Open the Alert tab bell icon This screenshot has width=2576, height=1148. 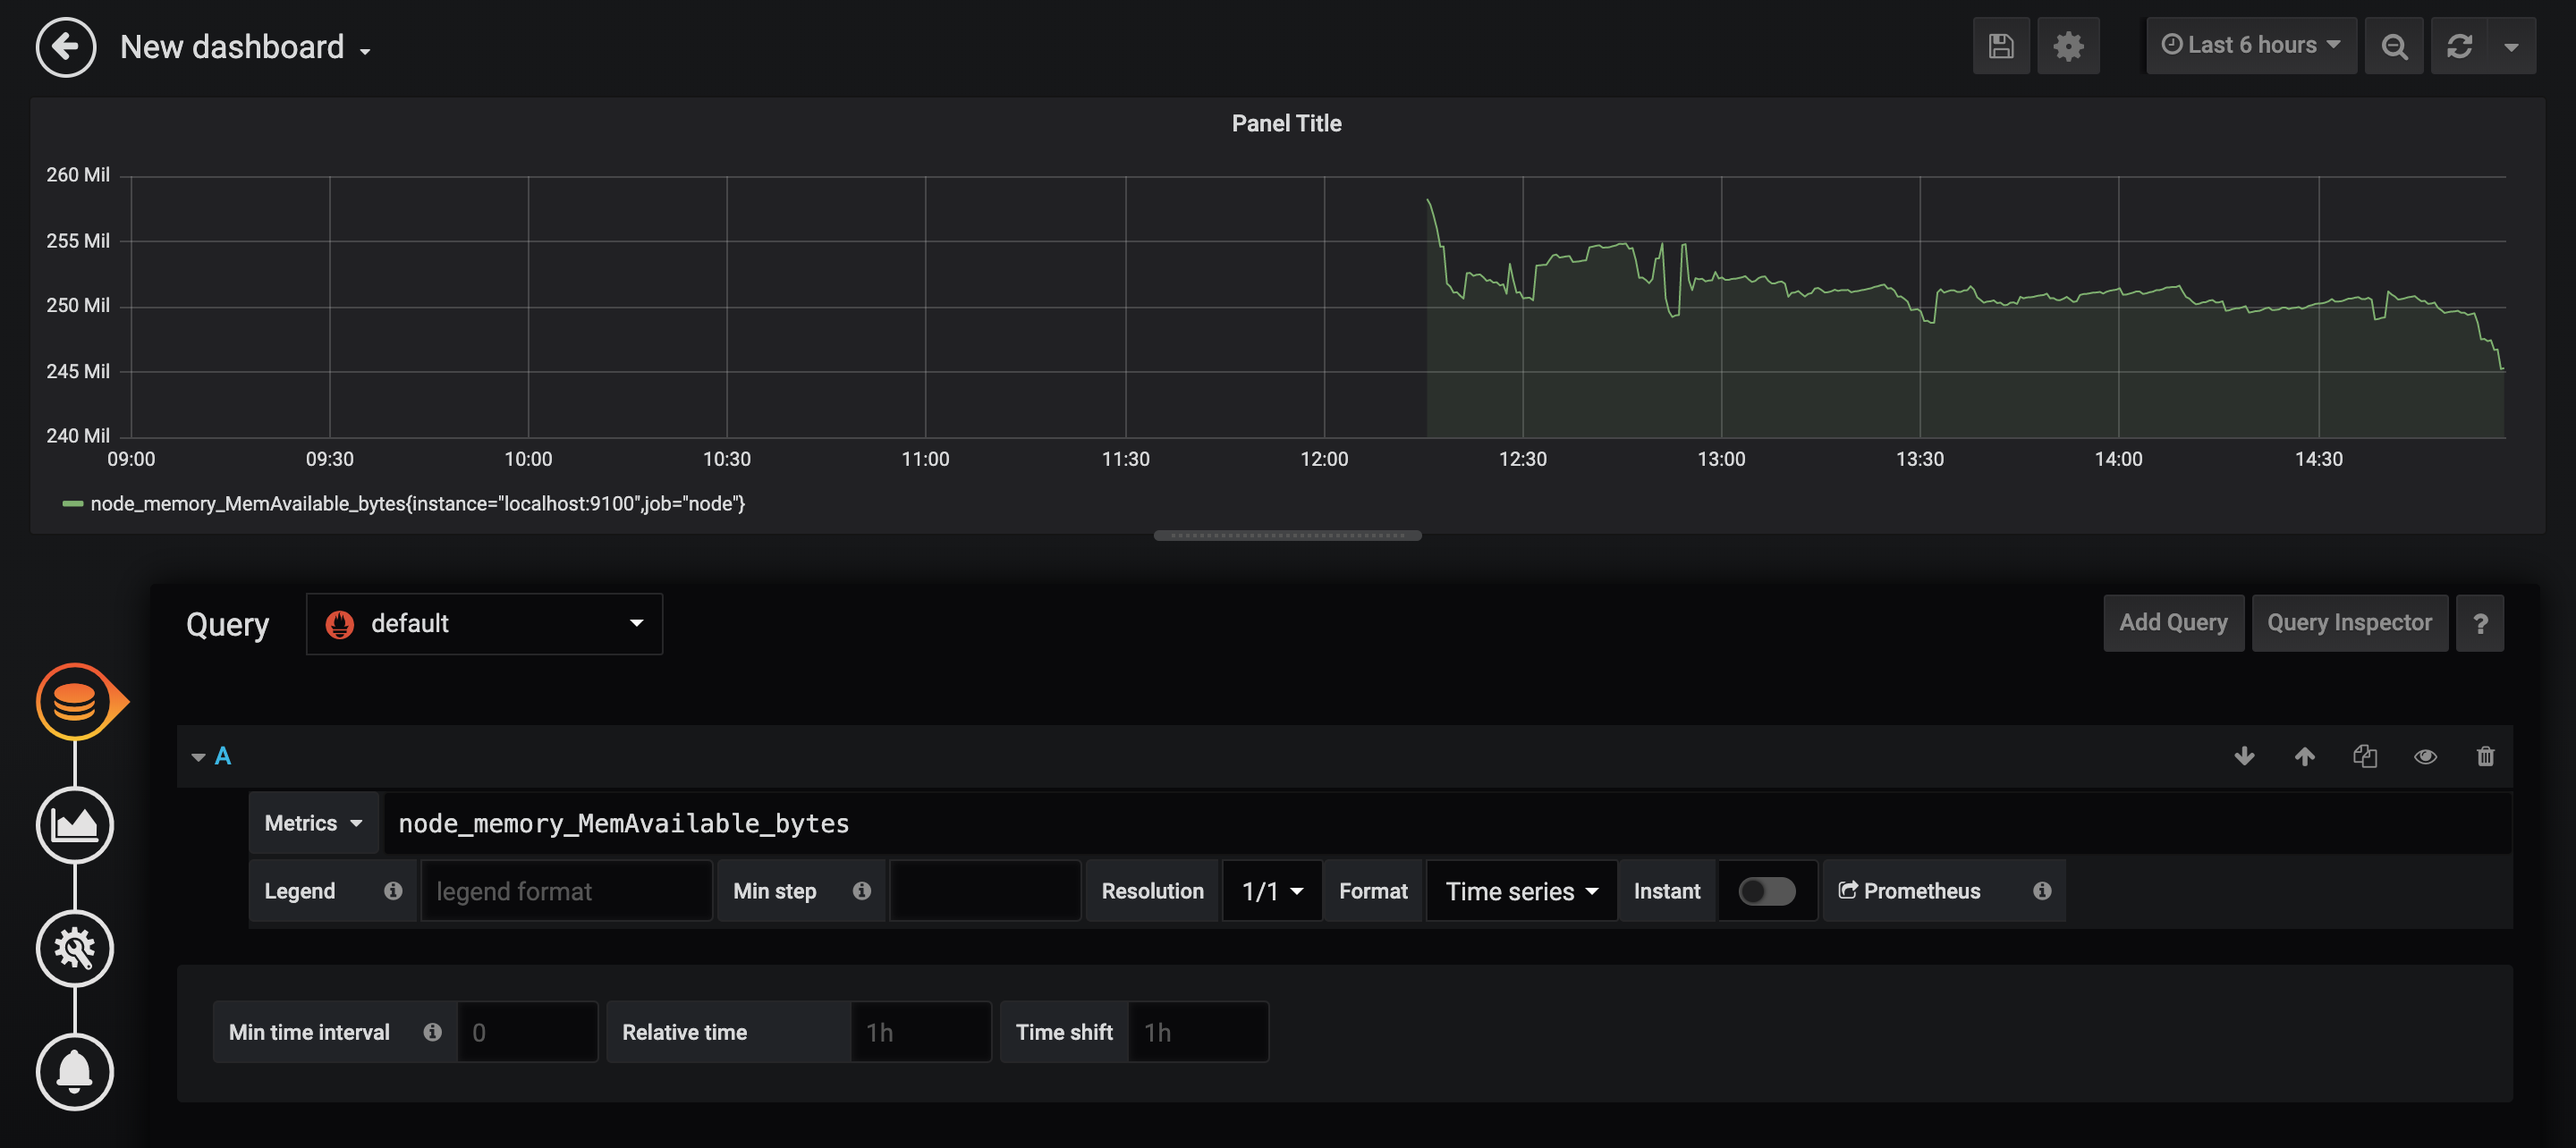(75, 1072)
